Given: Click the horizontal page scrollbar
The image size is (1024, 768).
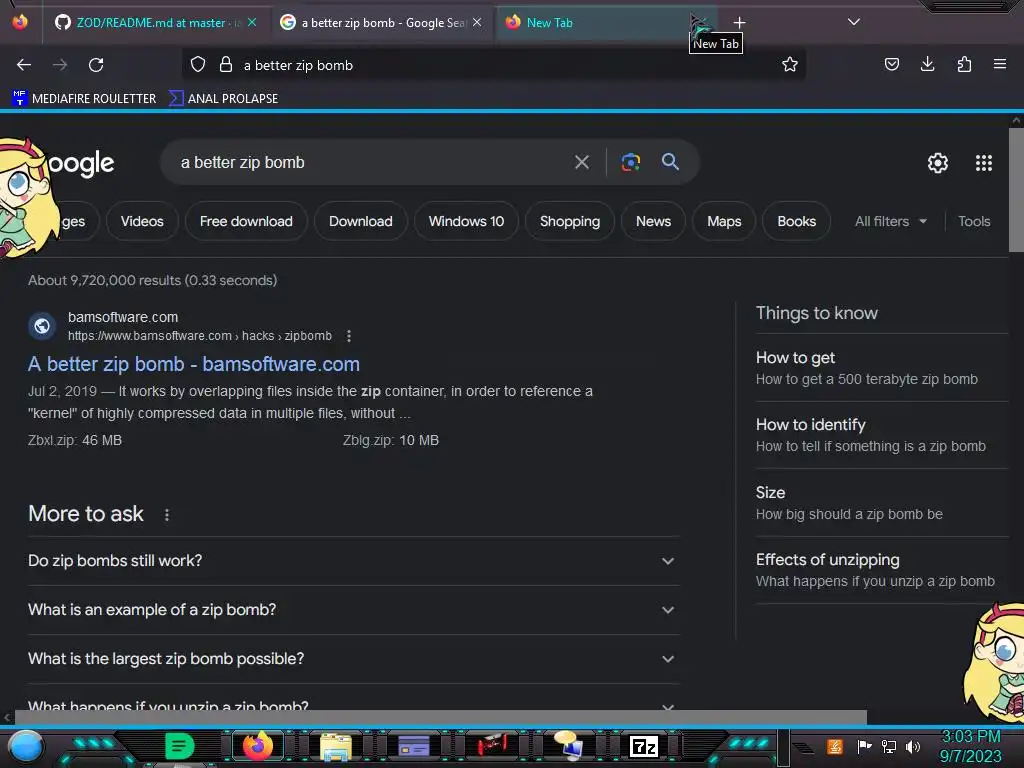Looking at the screenshot, I should (441, 717).
